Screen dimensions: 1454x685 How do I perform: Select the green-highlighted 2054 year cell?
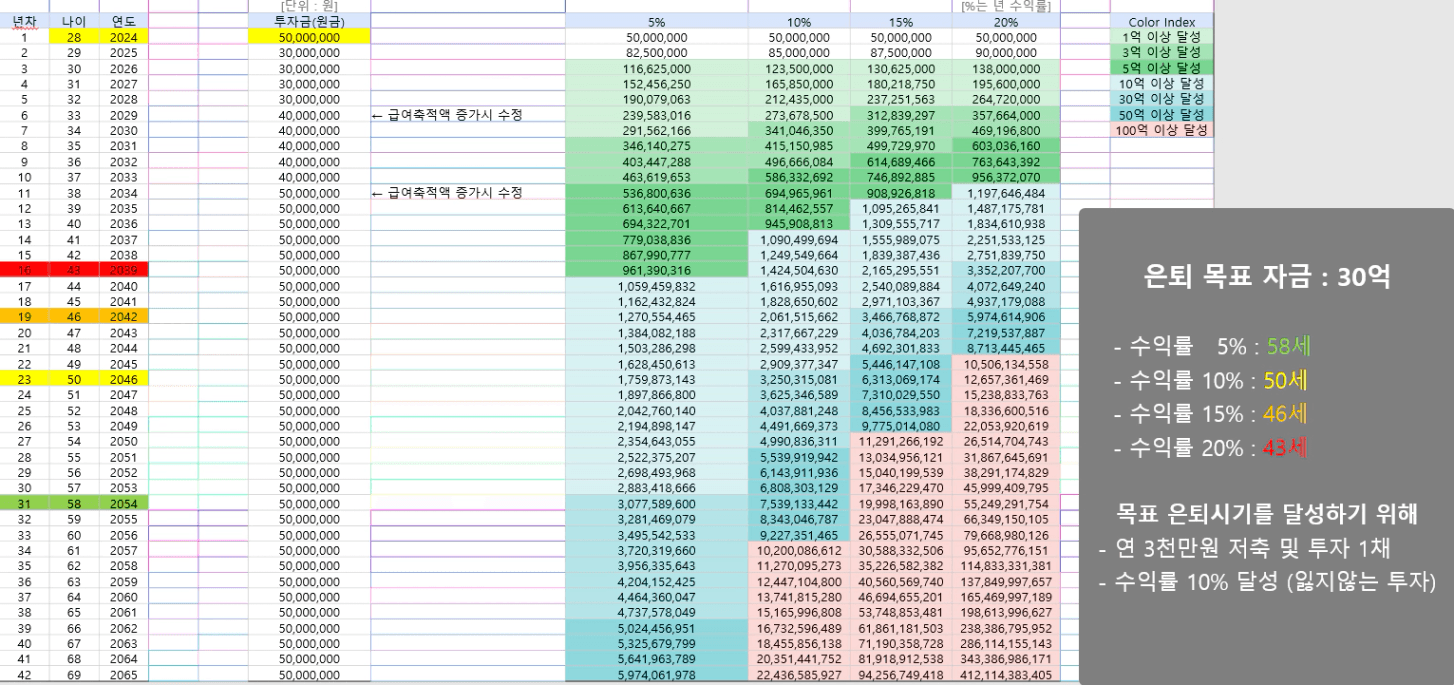[x=123, y=503]
